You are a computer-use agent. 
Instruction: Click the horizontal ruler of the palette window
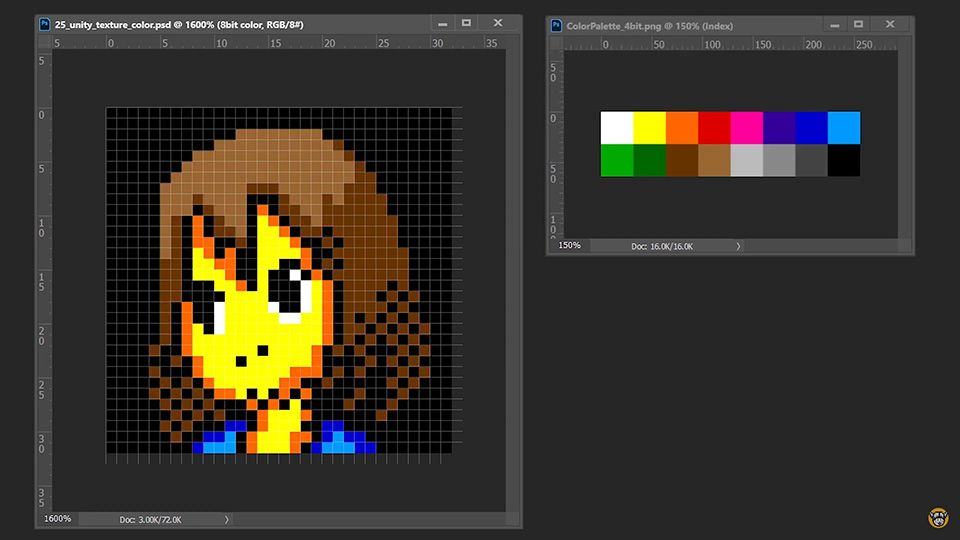pyautogui.click(x=731, y=44)
